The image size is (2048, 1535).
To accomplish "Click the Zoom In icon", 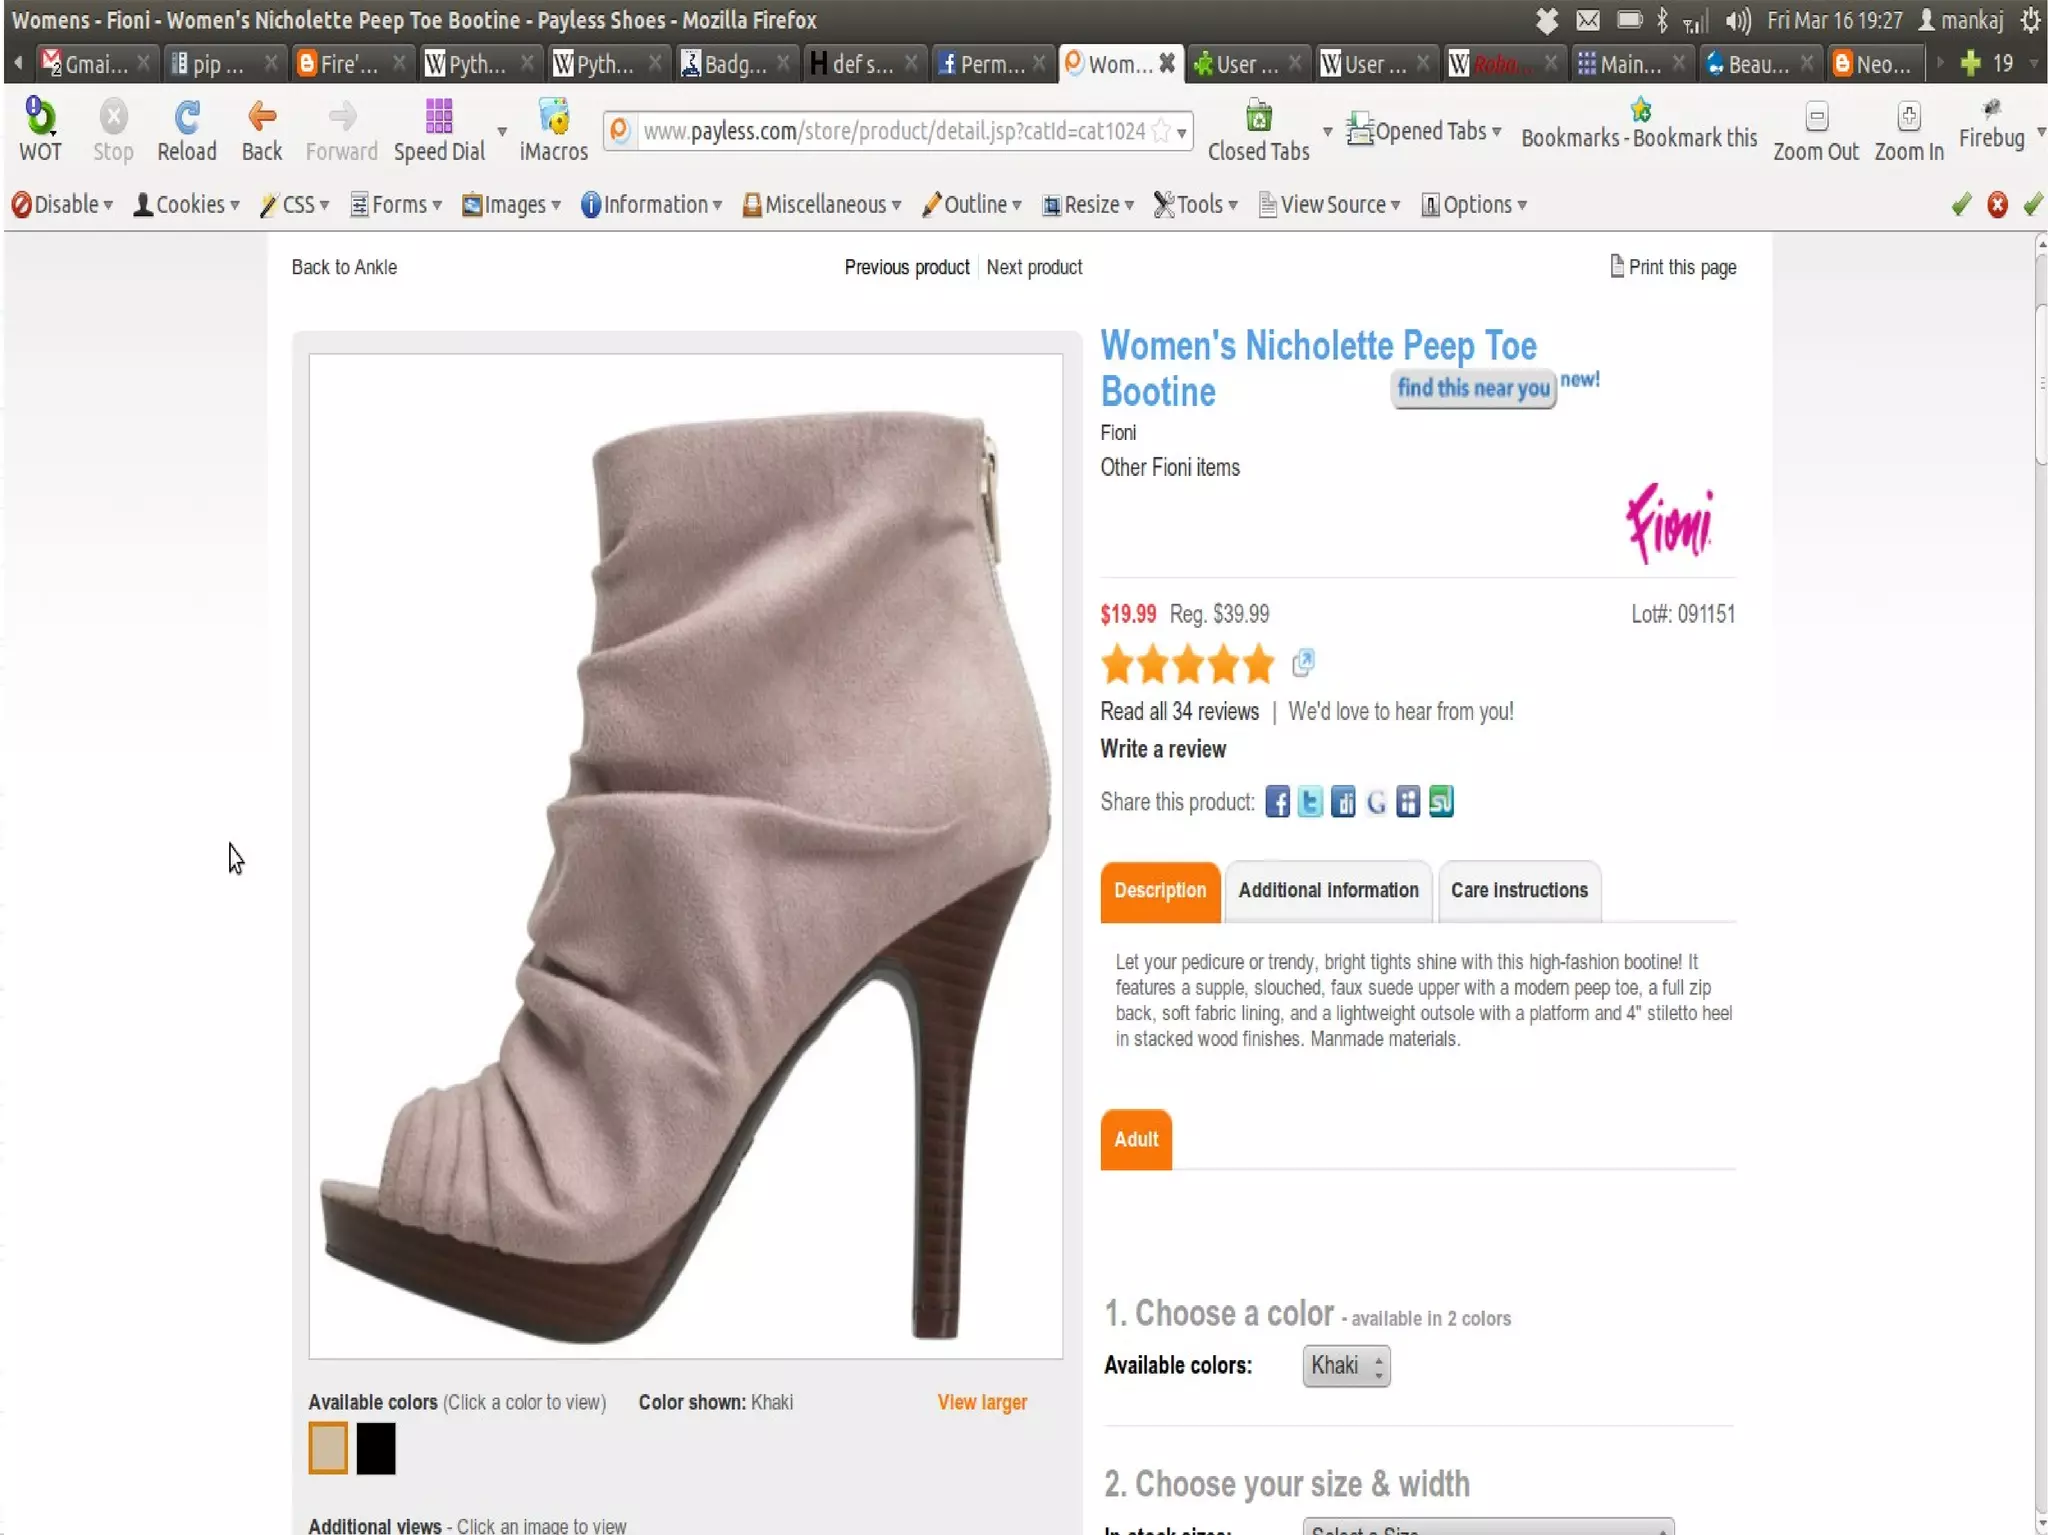I will [x=1908, y=117].
